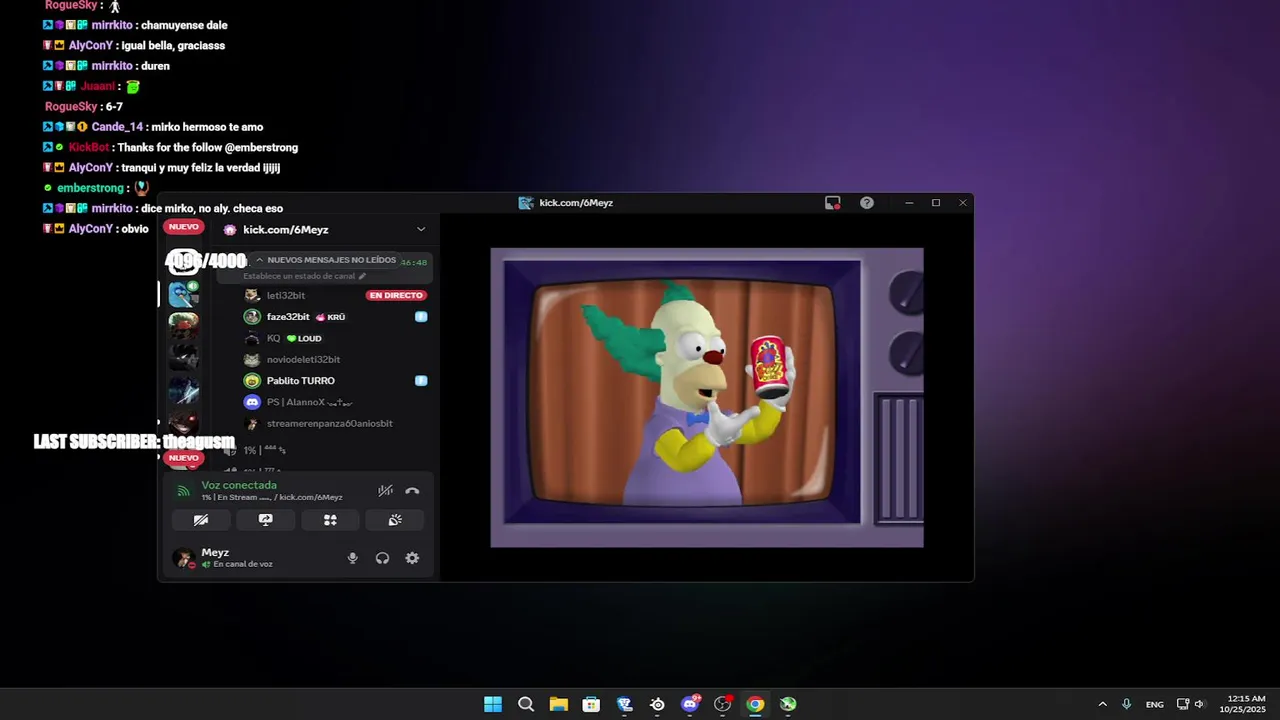The height and width of the screenshot is (720, 1280).
Task: Open the blue bird server icon in sidebar
Action: coord(183,294)
